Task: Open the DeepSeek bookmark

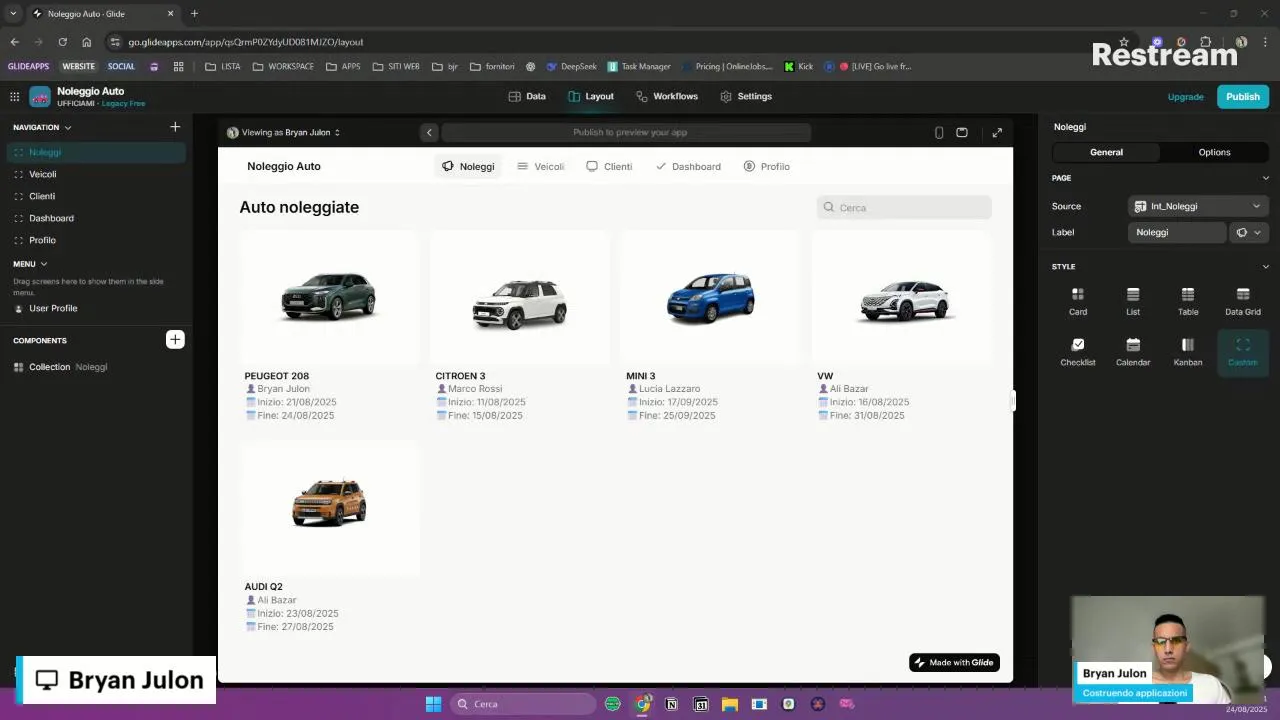Action: (x=571, y=67)
